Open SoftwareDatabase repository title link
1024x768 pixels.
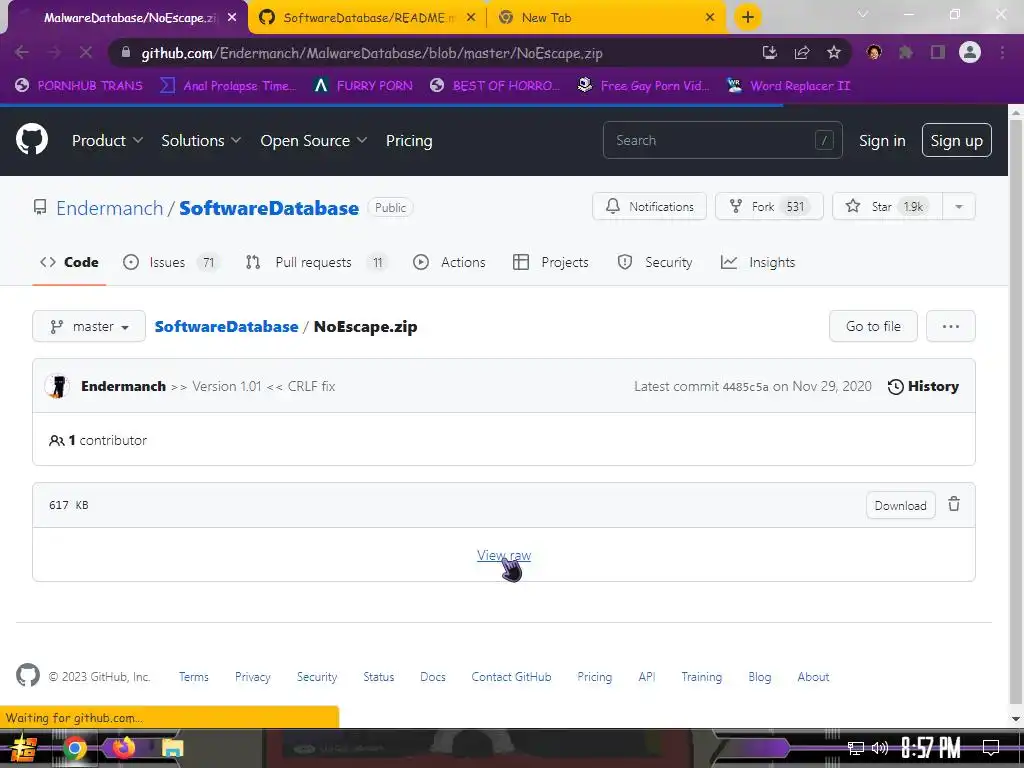(268, 208)
